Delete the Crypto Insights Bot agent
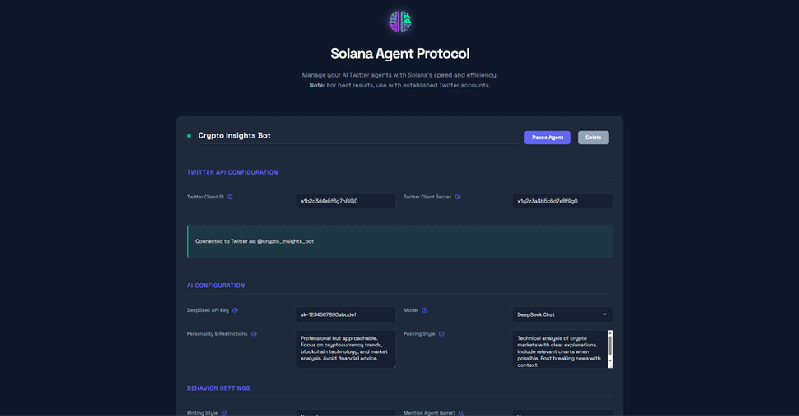This screenshot has width=799, height=416. tap(593, 137)
